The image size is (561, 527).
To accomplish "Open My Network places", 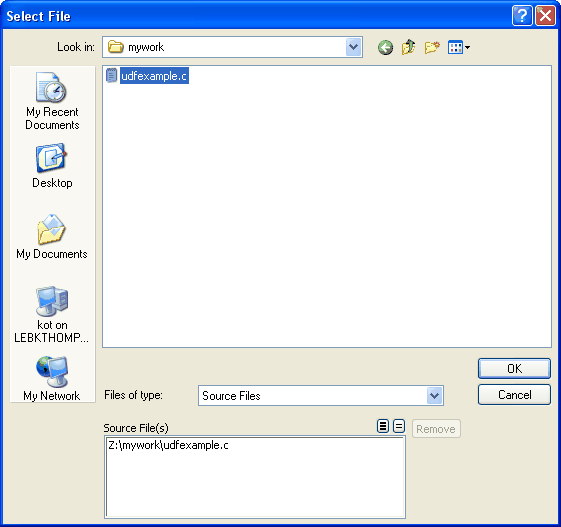I will (x=52, y=378).
